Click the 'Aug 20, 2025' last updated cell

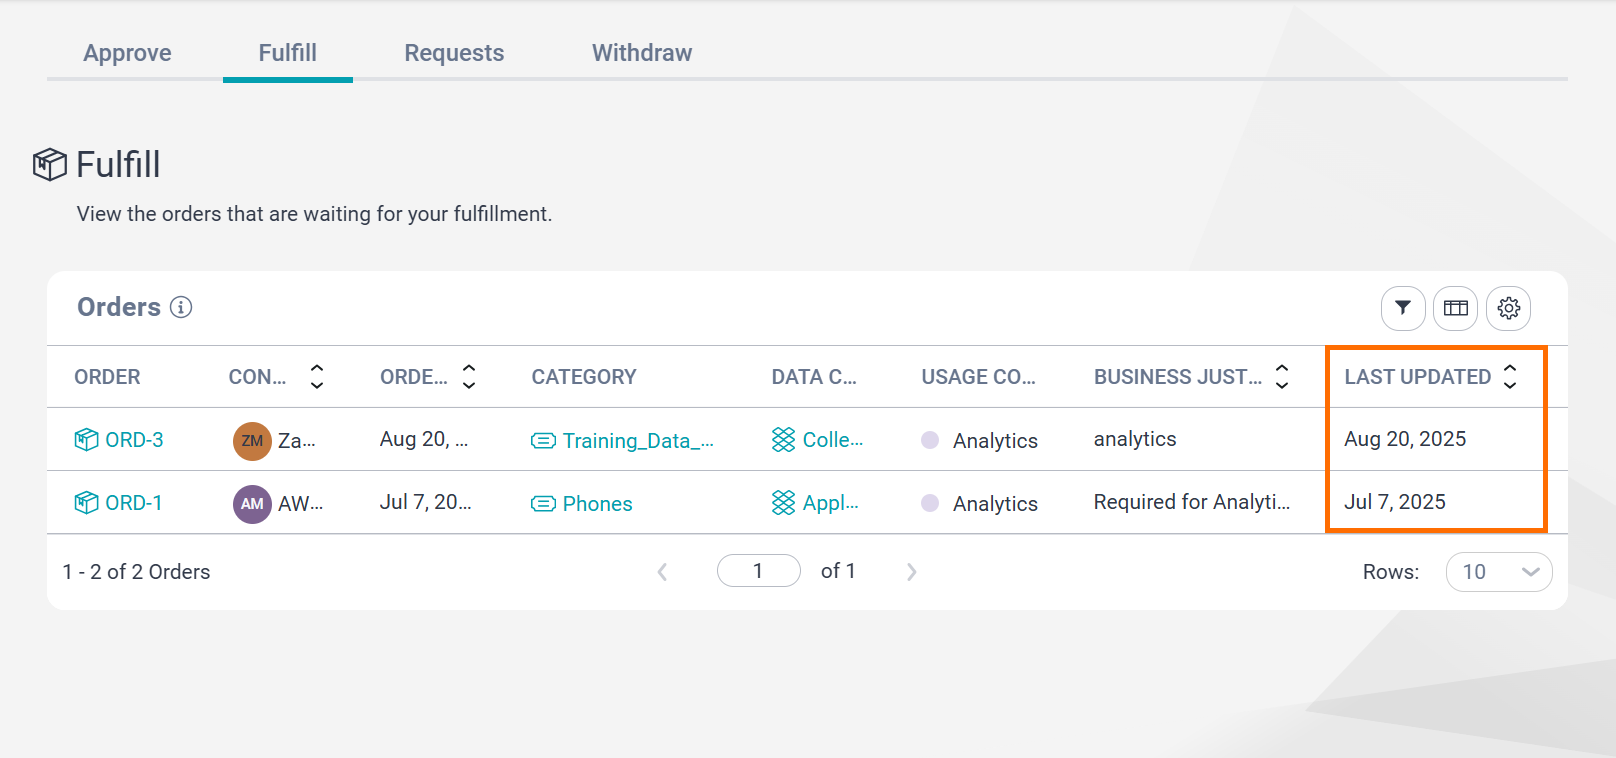click(1405, 439)
